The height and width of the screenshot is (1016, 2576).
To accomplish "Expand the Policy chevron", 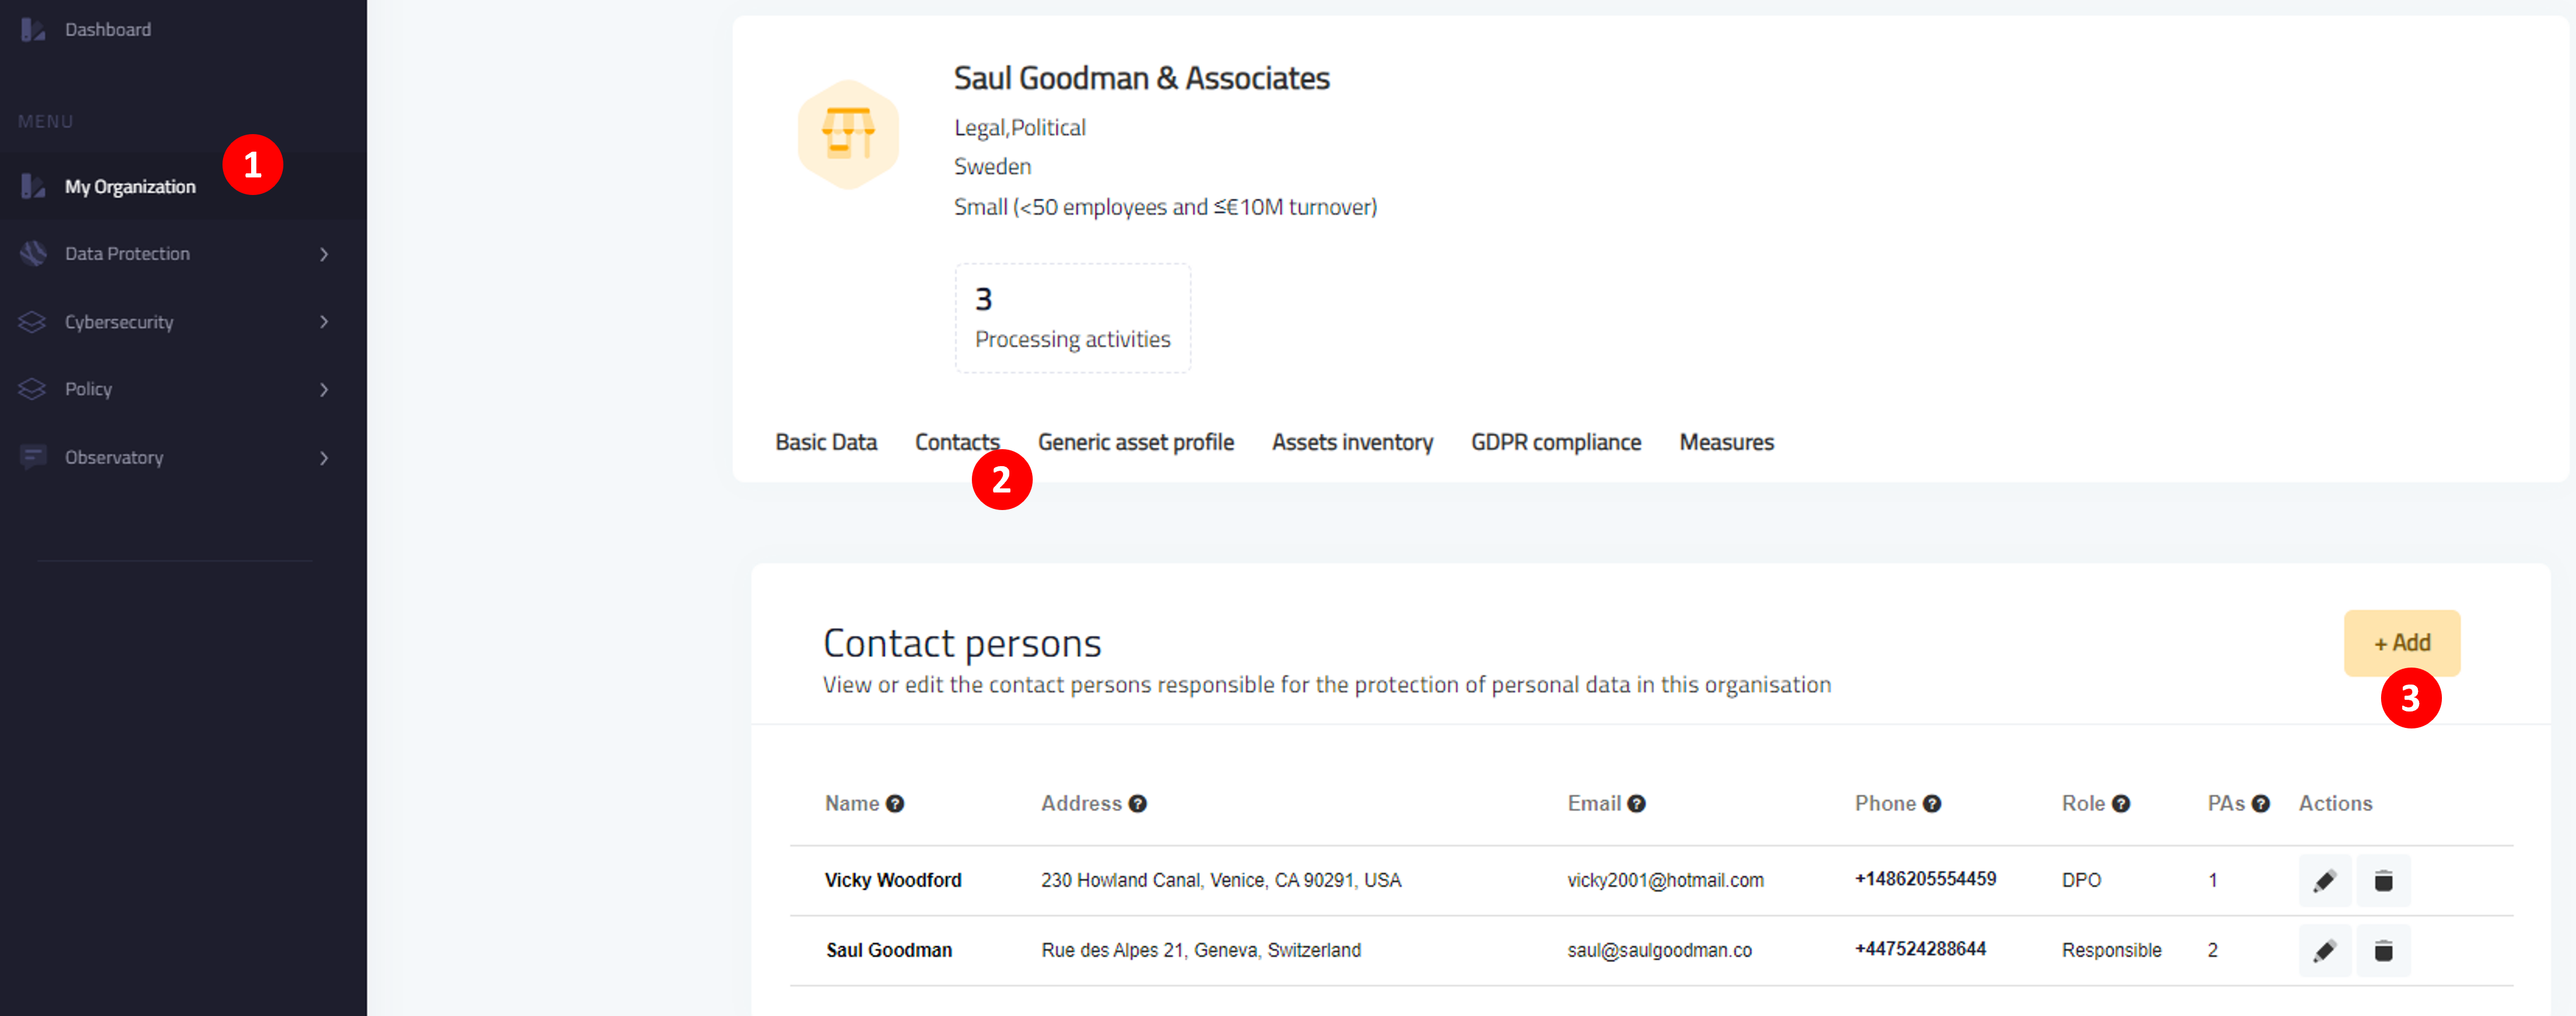I will (x=324, y=390).
